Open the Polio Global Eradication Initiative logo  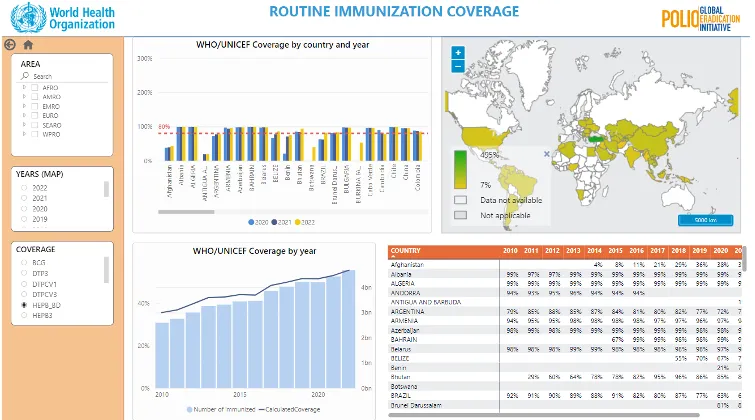tap(701, 19)
